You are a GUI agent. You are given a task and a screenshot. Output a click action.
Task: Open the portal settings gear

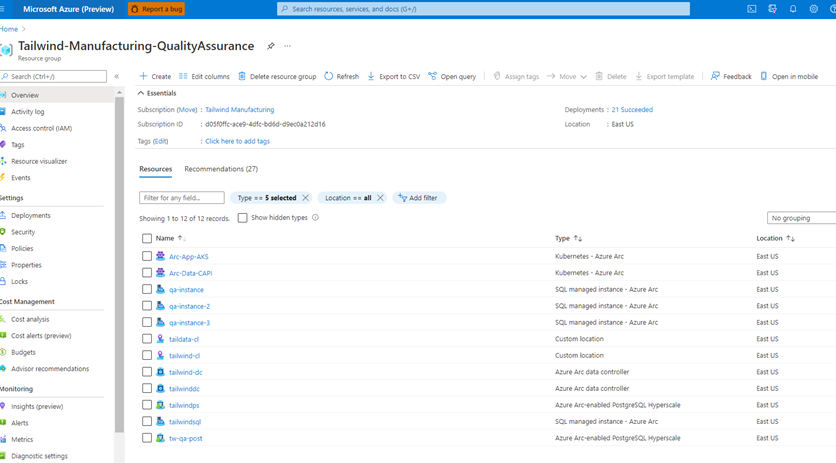[x=814, y=9]
